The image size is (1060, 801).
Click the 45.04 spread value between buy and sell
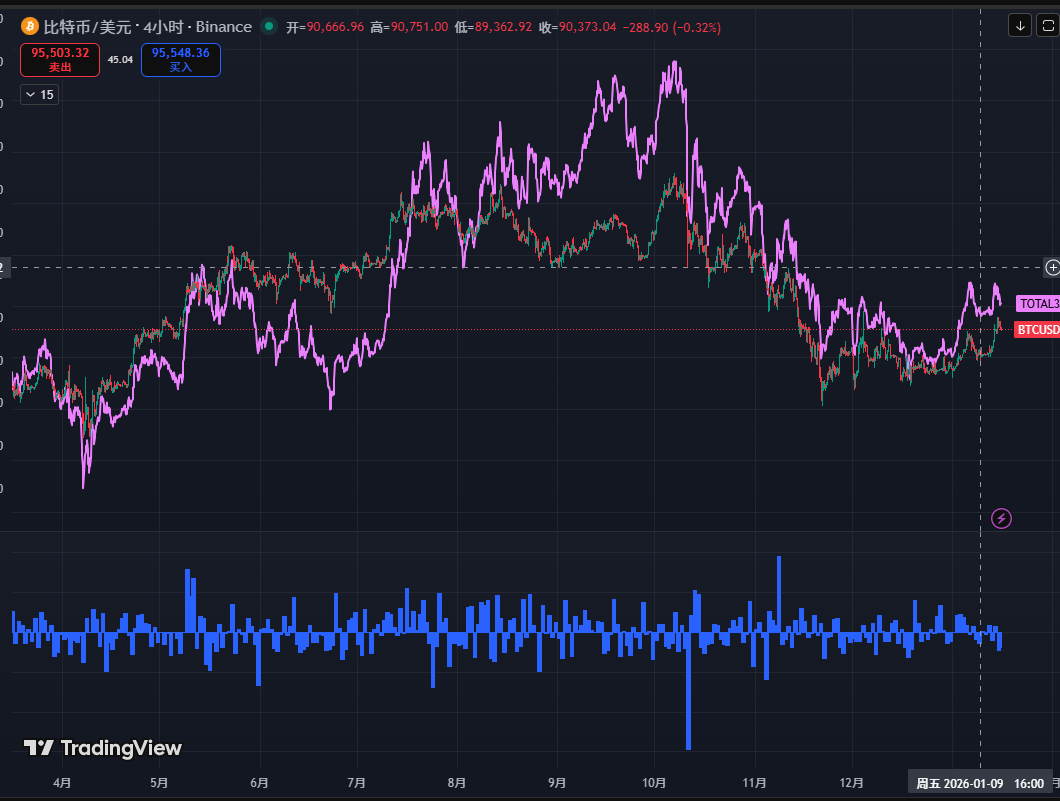click(x=120, y=60)
